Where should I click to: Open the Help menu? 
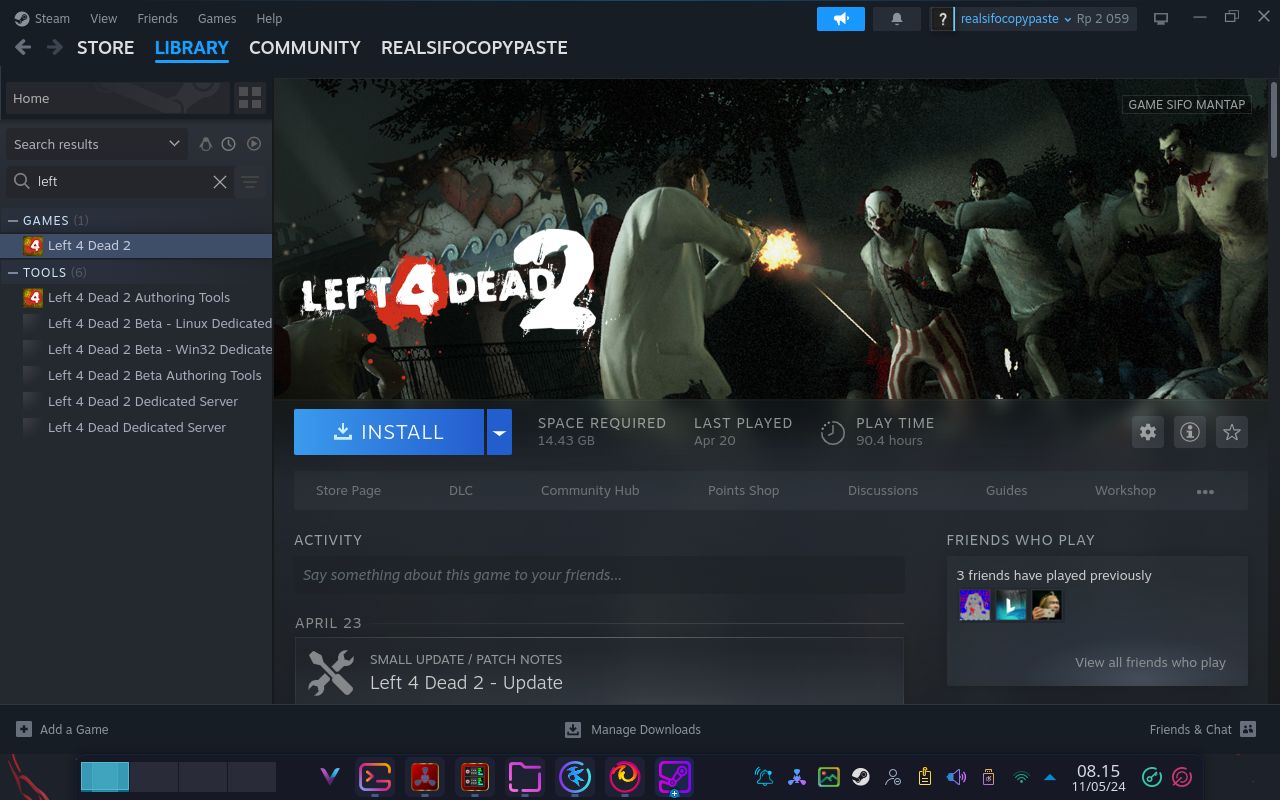pyautogui.click(x=269, y=18)
